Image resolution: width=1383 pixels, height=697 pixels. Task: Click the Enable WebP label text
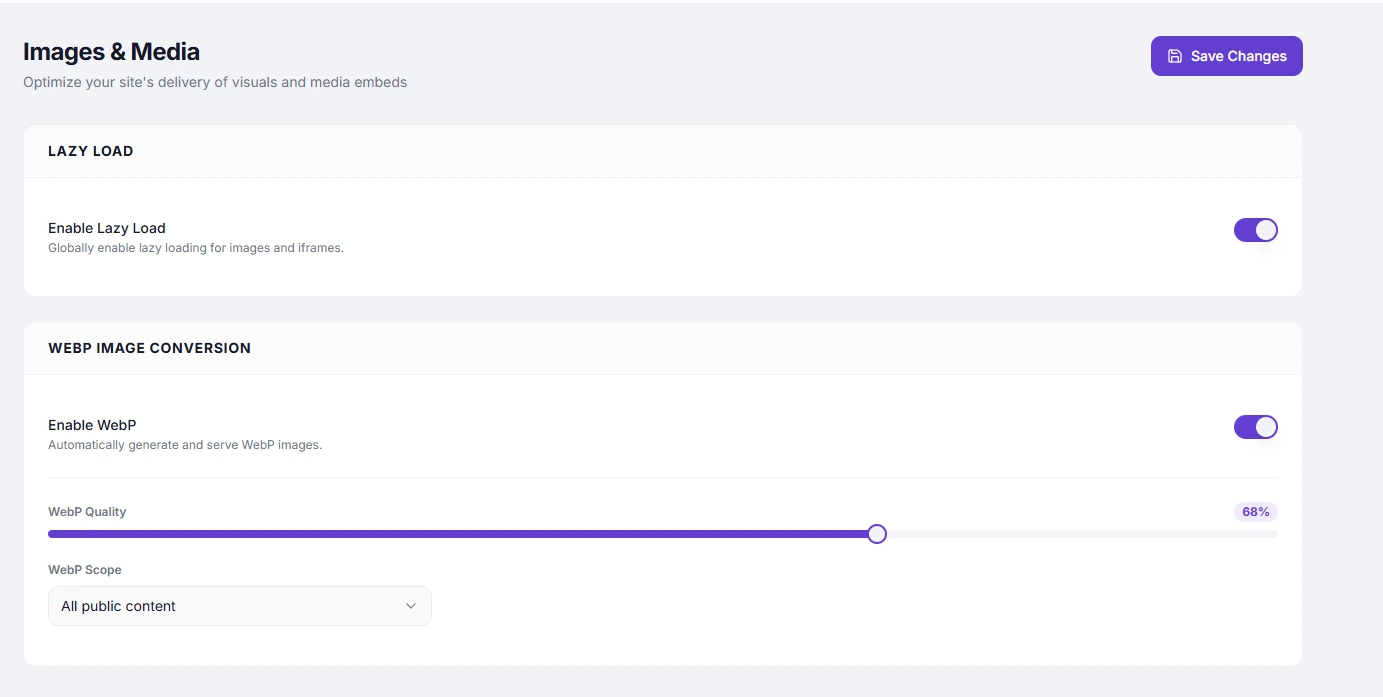click(92, 425)
